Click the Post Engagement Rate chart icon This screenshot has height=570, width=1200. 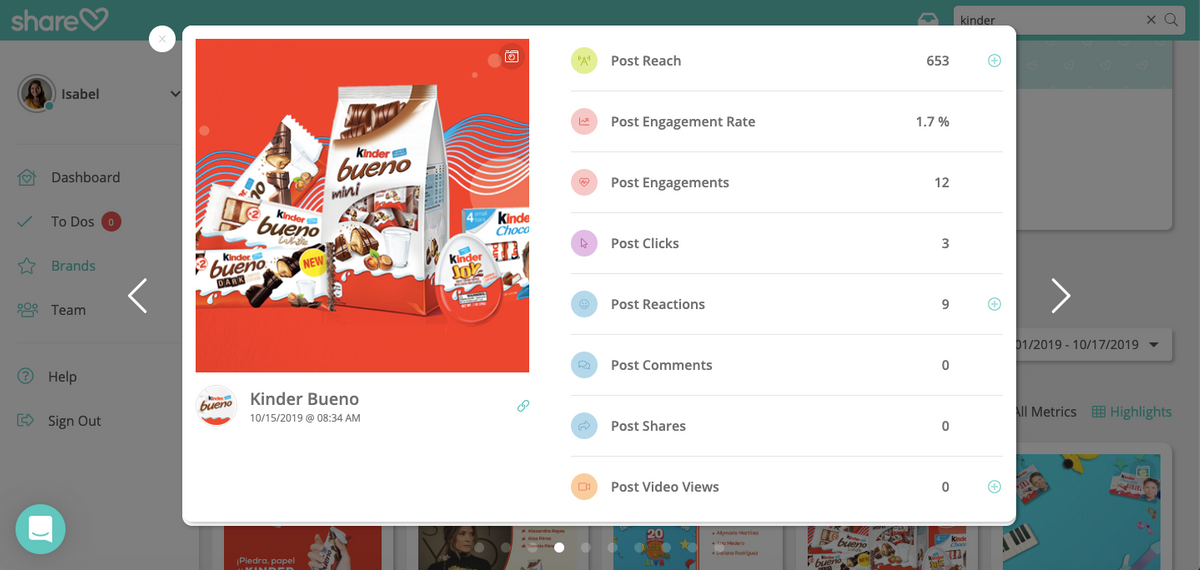pos(584,122)
